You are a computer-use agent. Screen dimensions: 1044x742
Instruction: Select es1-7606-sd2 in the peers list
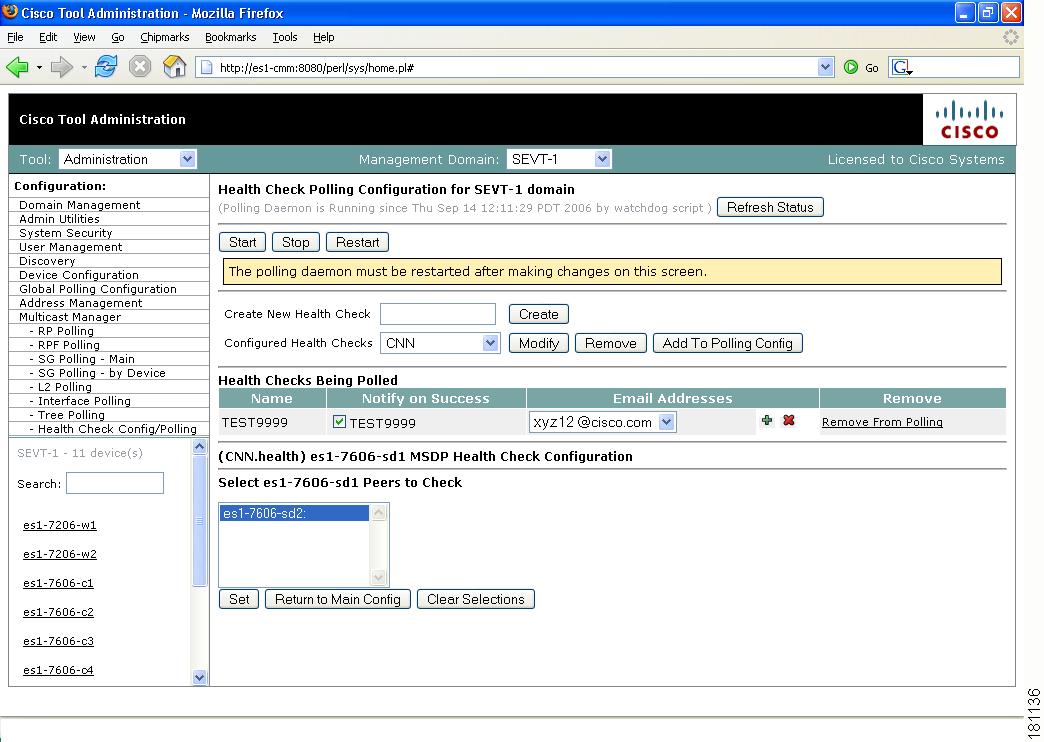(294, 513)
